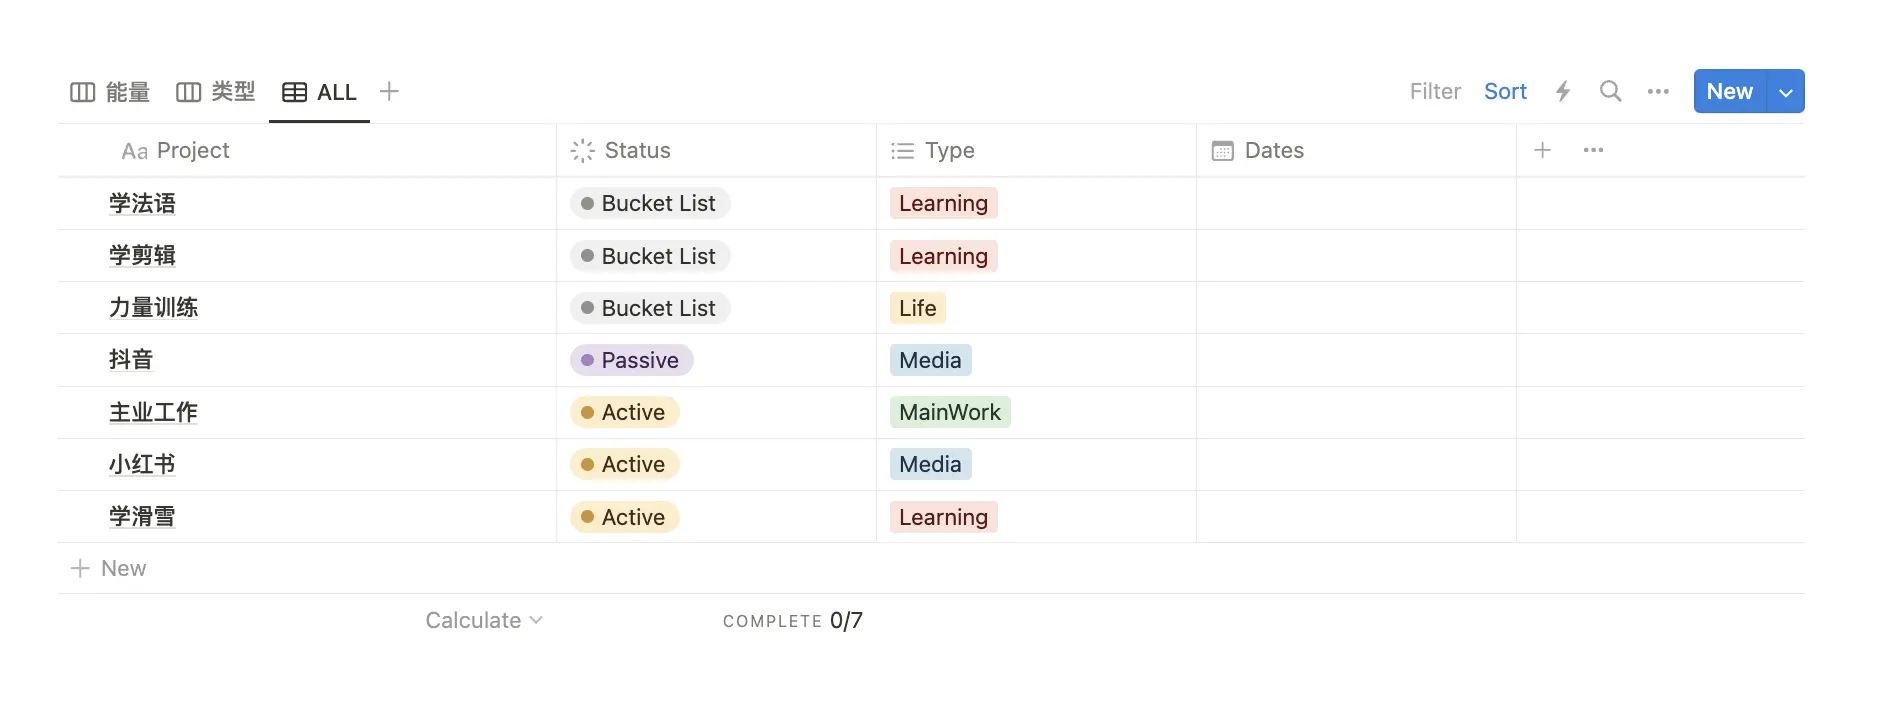Add a property column with plus icon

point(1542,150)
